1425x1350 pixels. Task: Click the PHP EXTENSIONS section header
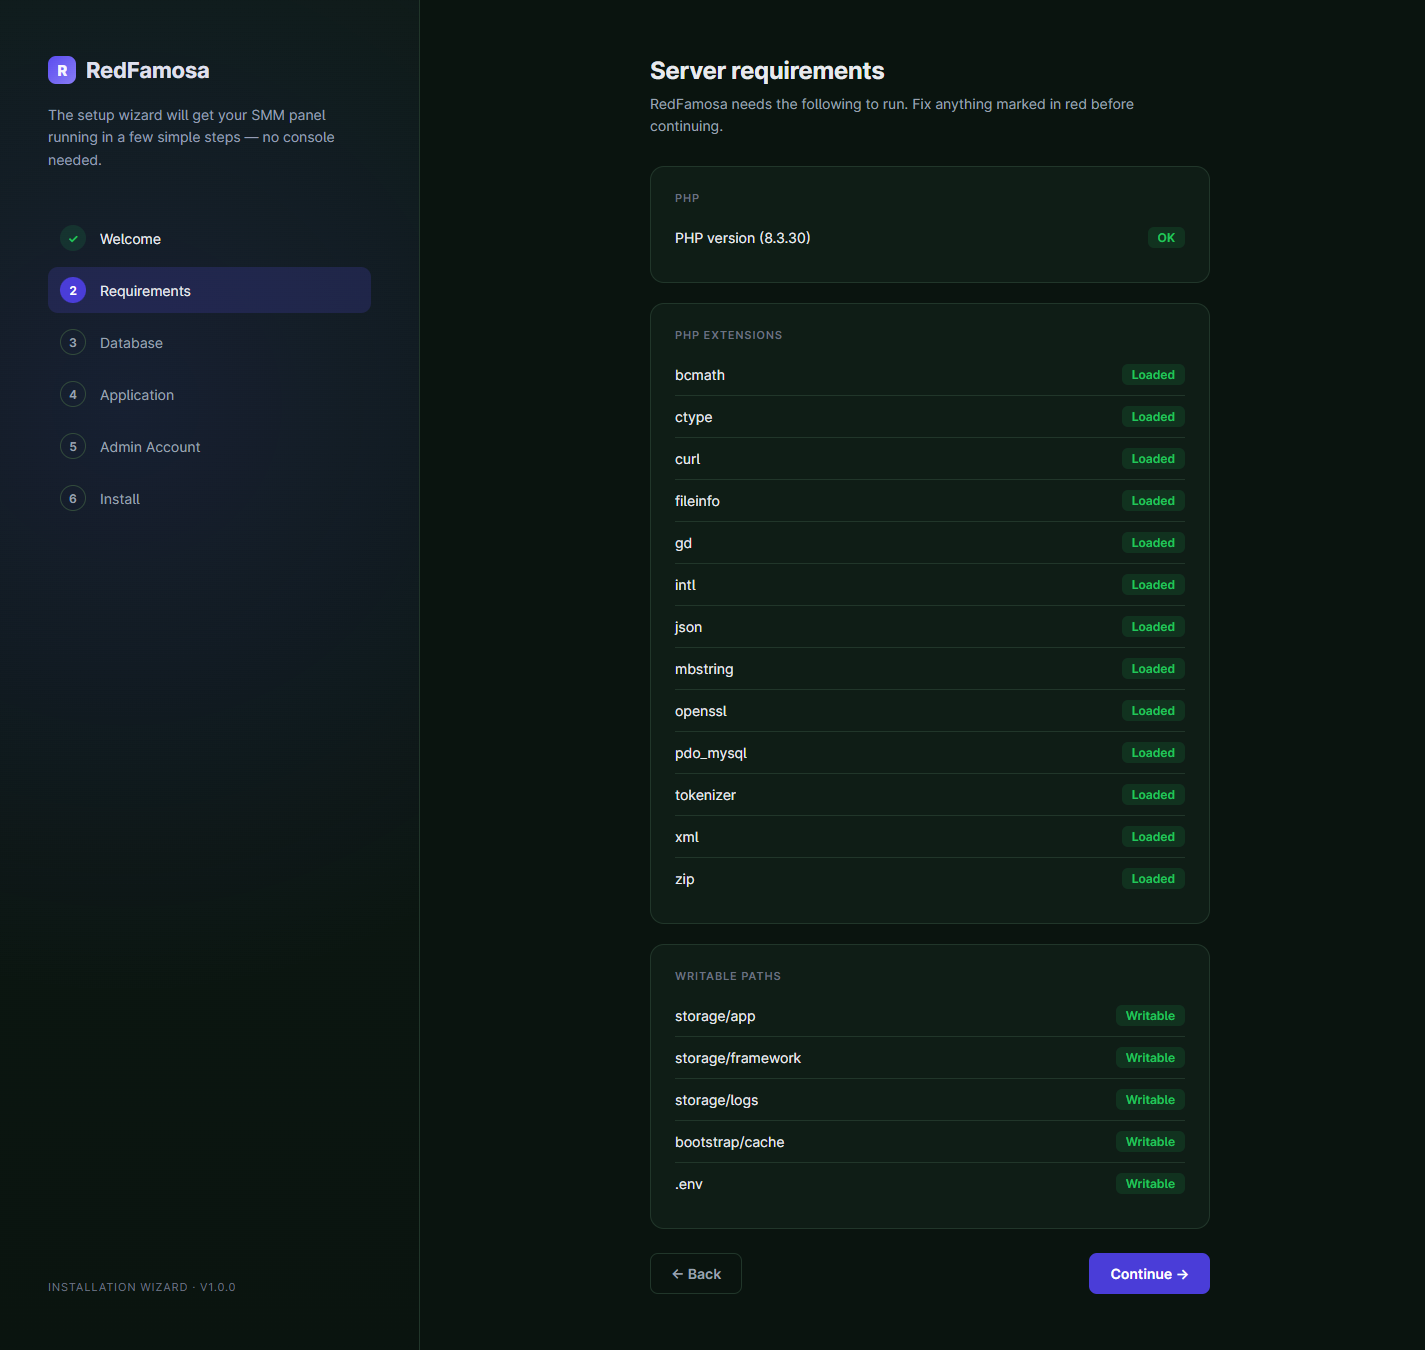tap(728, 335)
